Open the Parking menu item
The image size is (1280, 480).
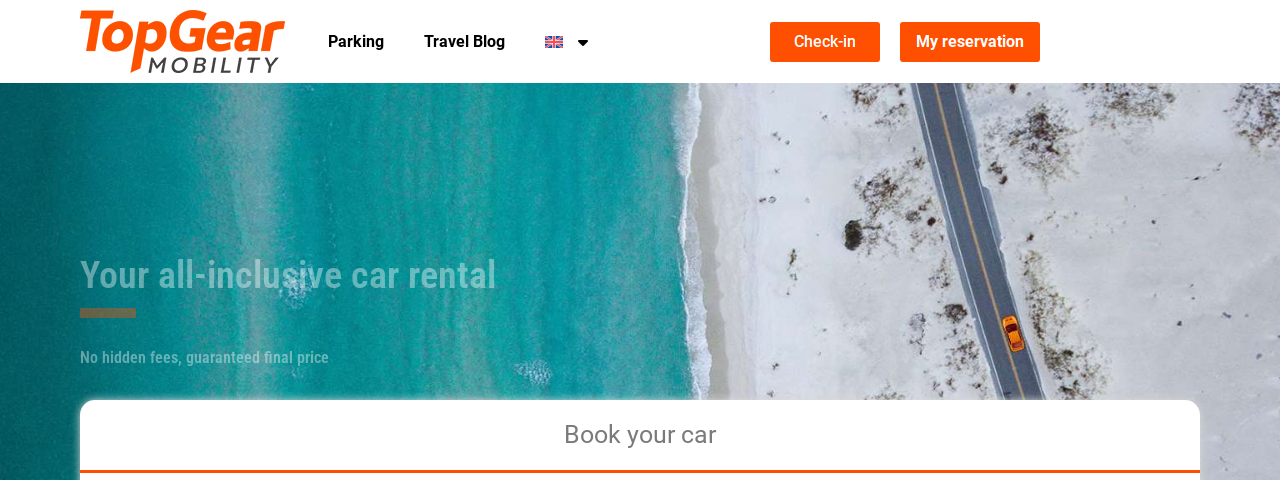point(356,42)
